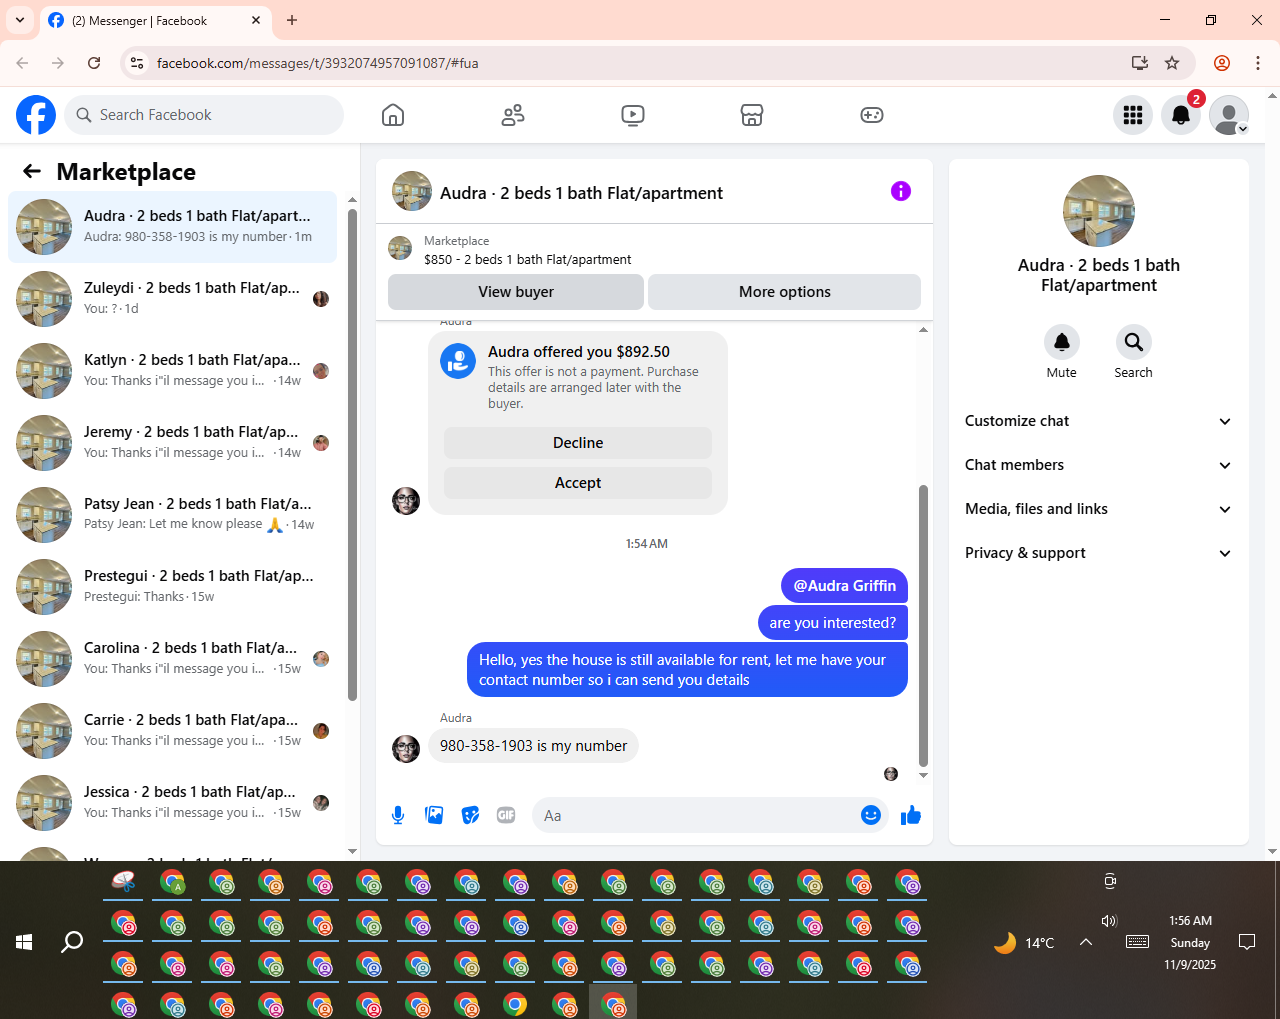This screenshot has width=1280, height=1019.
Task: Open Prestegui conversation in list
Action: pos(172,587)
